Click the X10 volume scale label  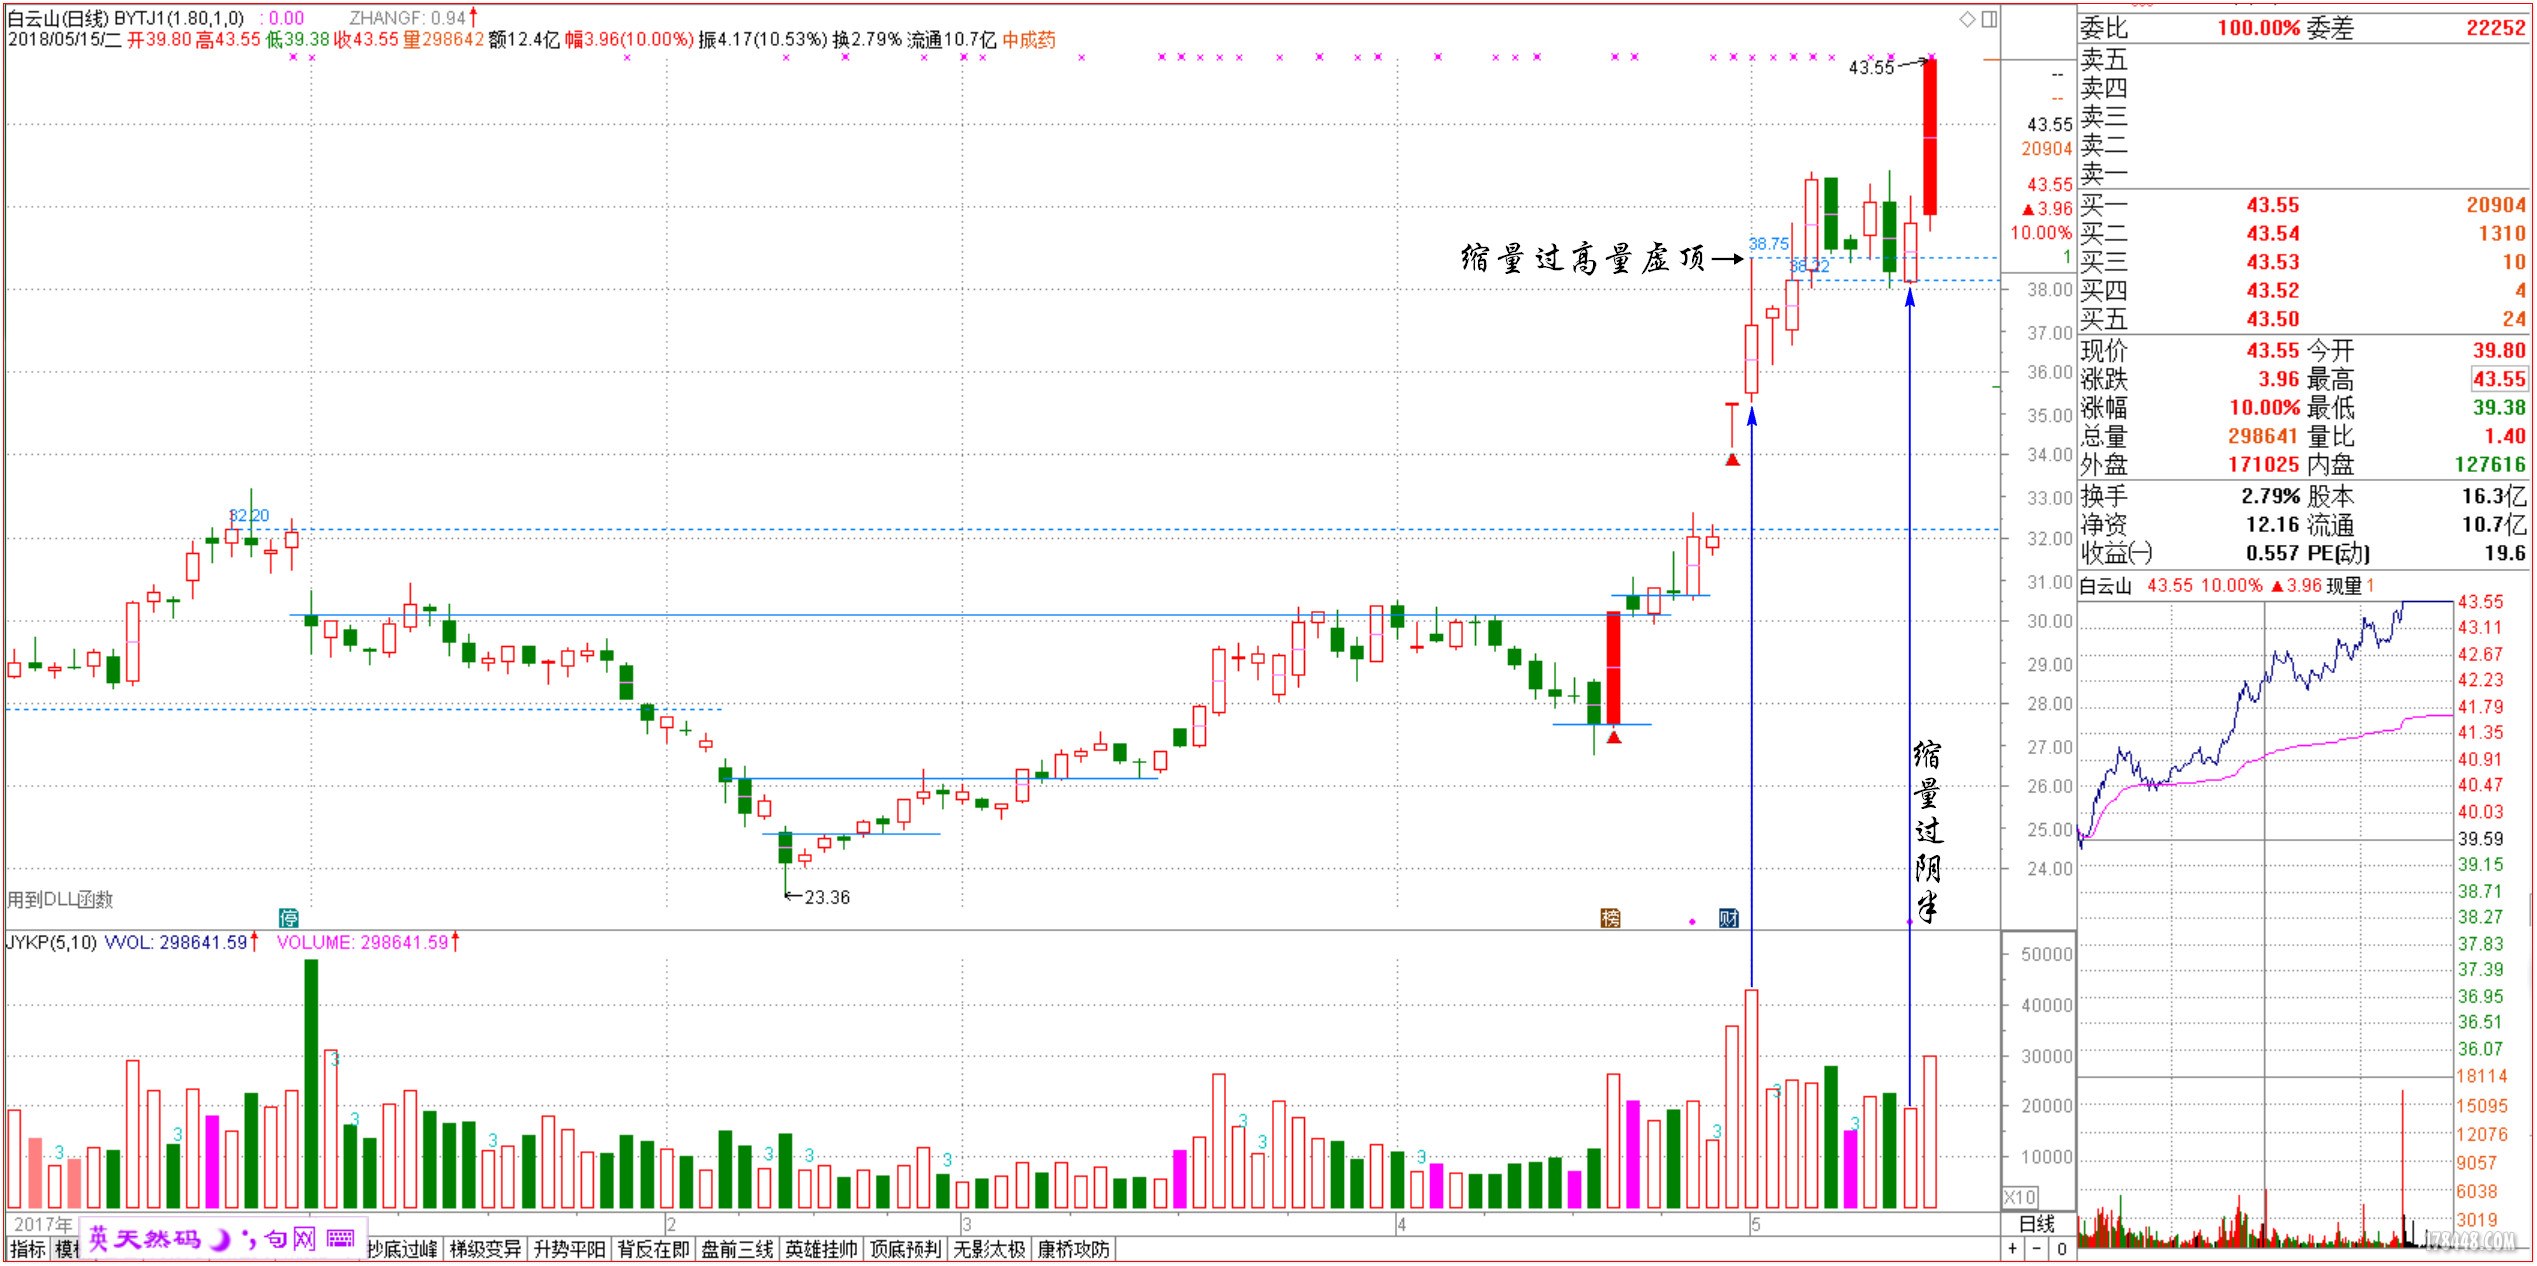click(2020, 1197)
